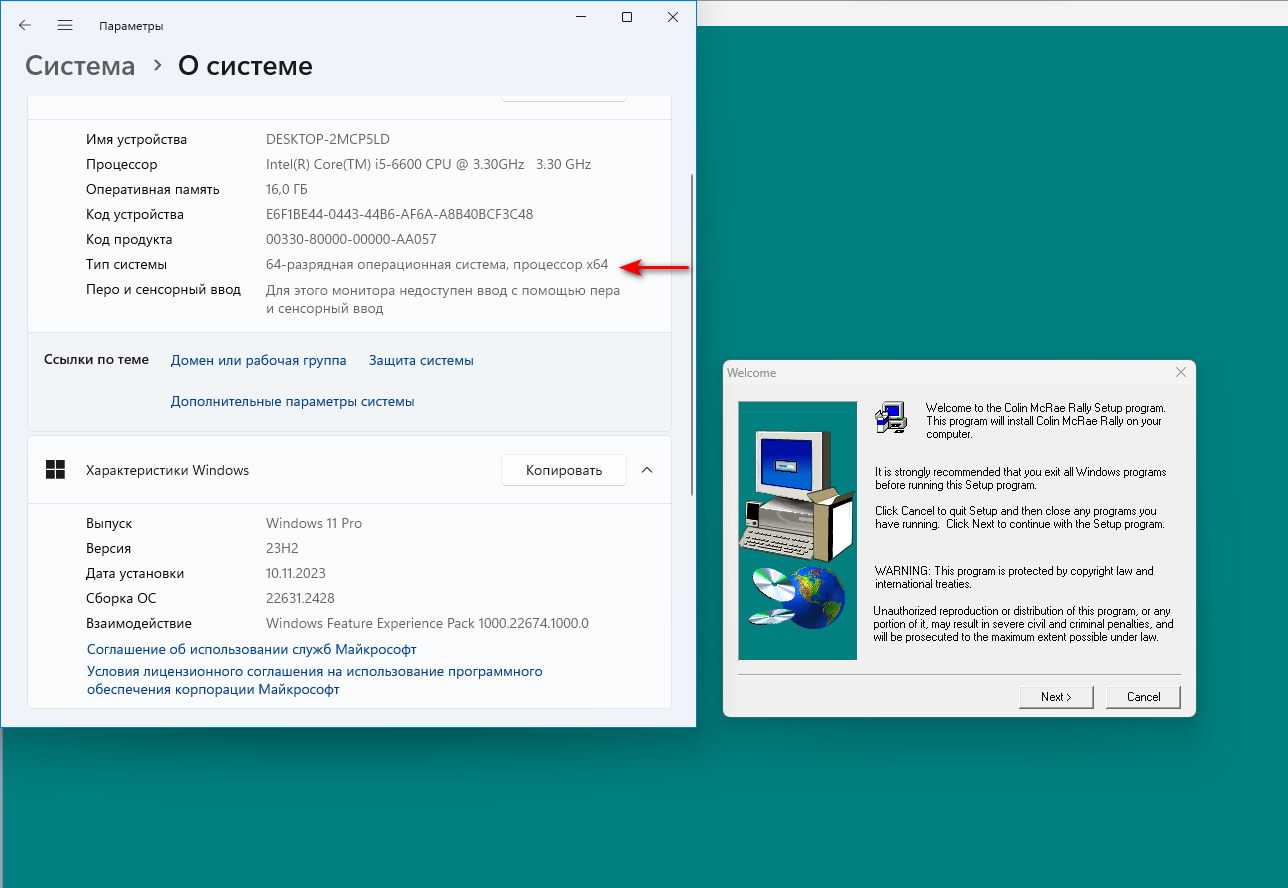Select OS build value 22631.2428
Screen dimensions: 1288x888
click(x=301, y=598)
